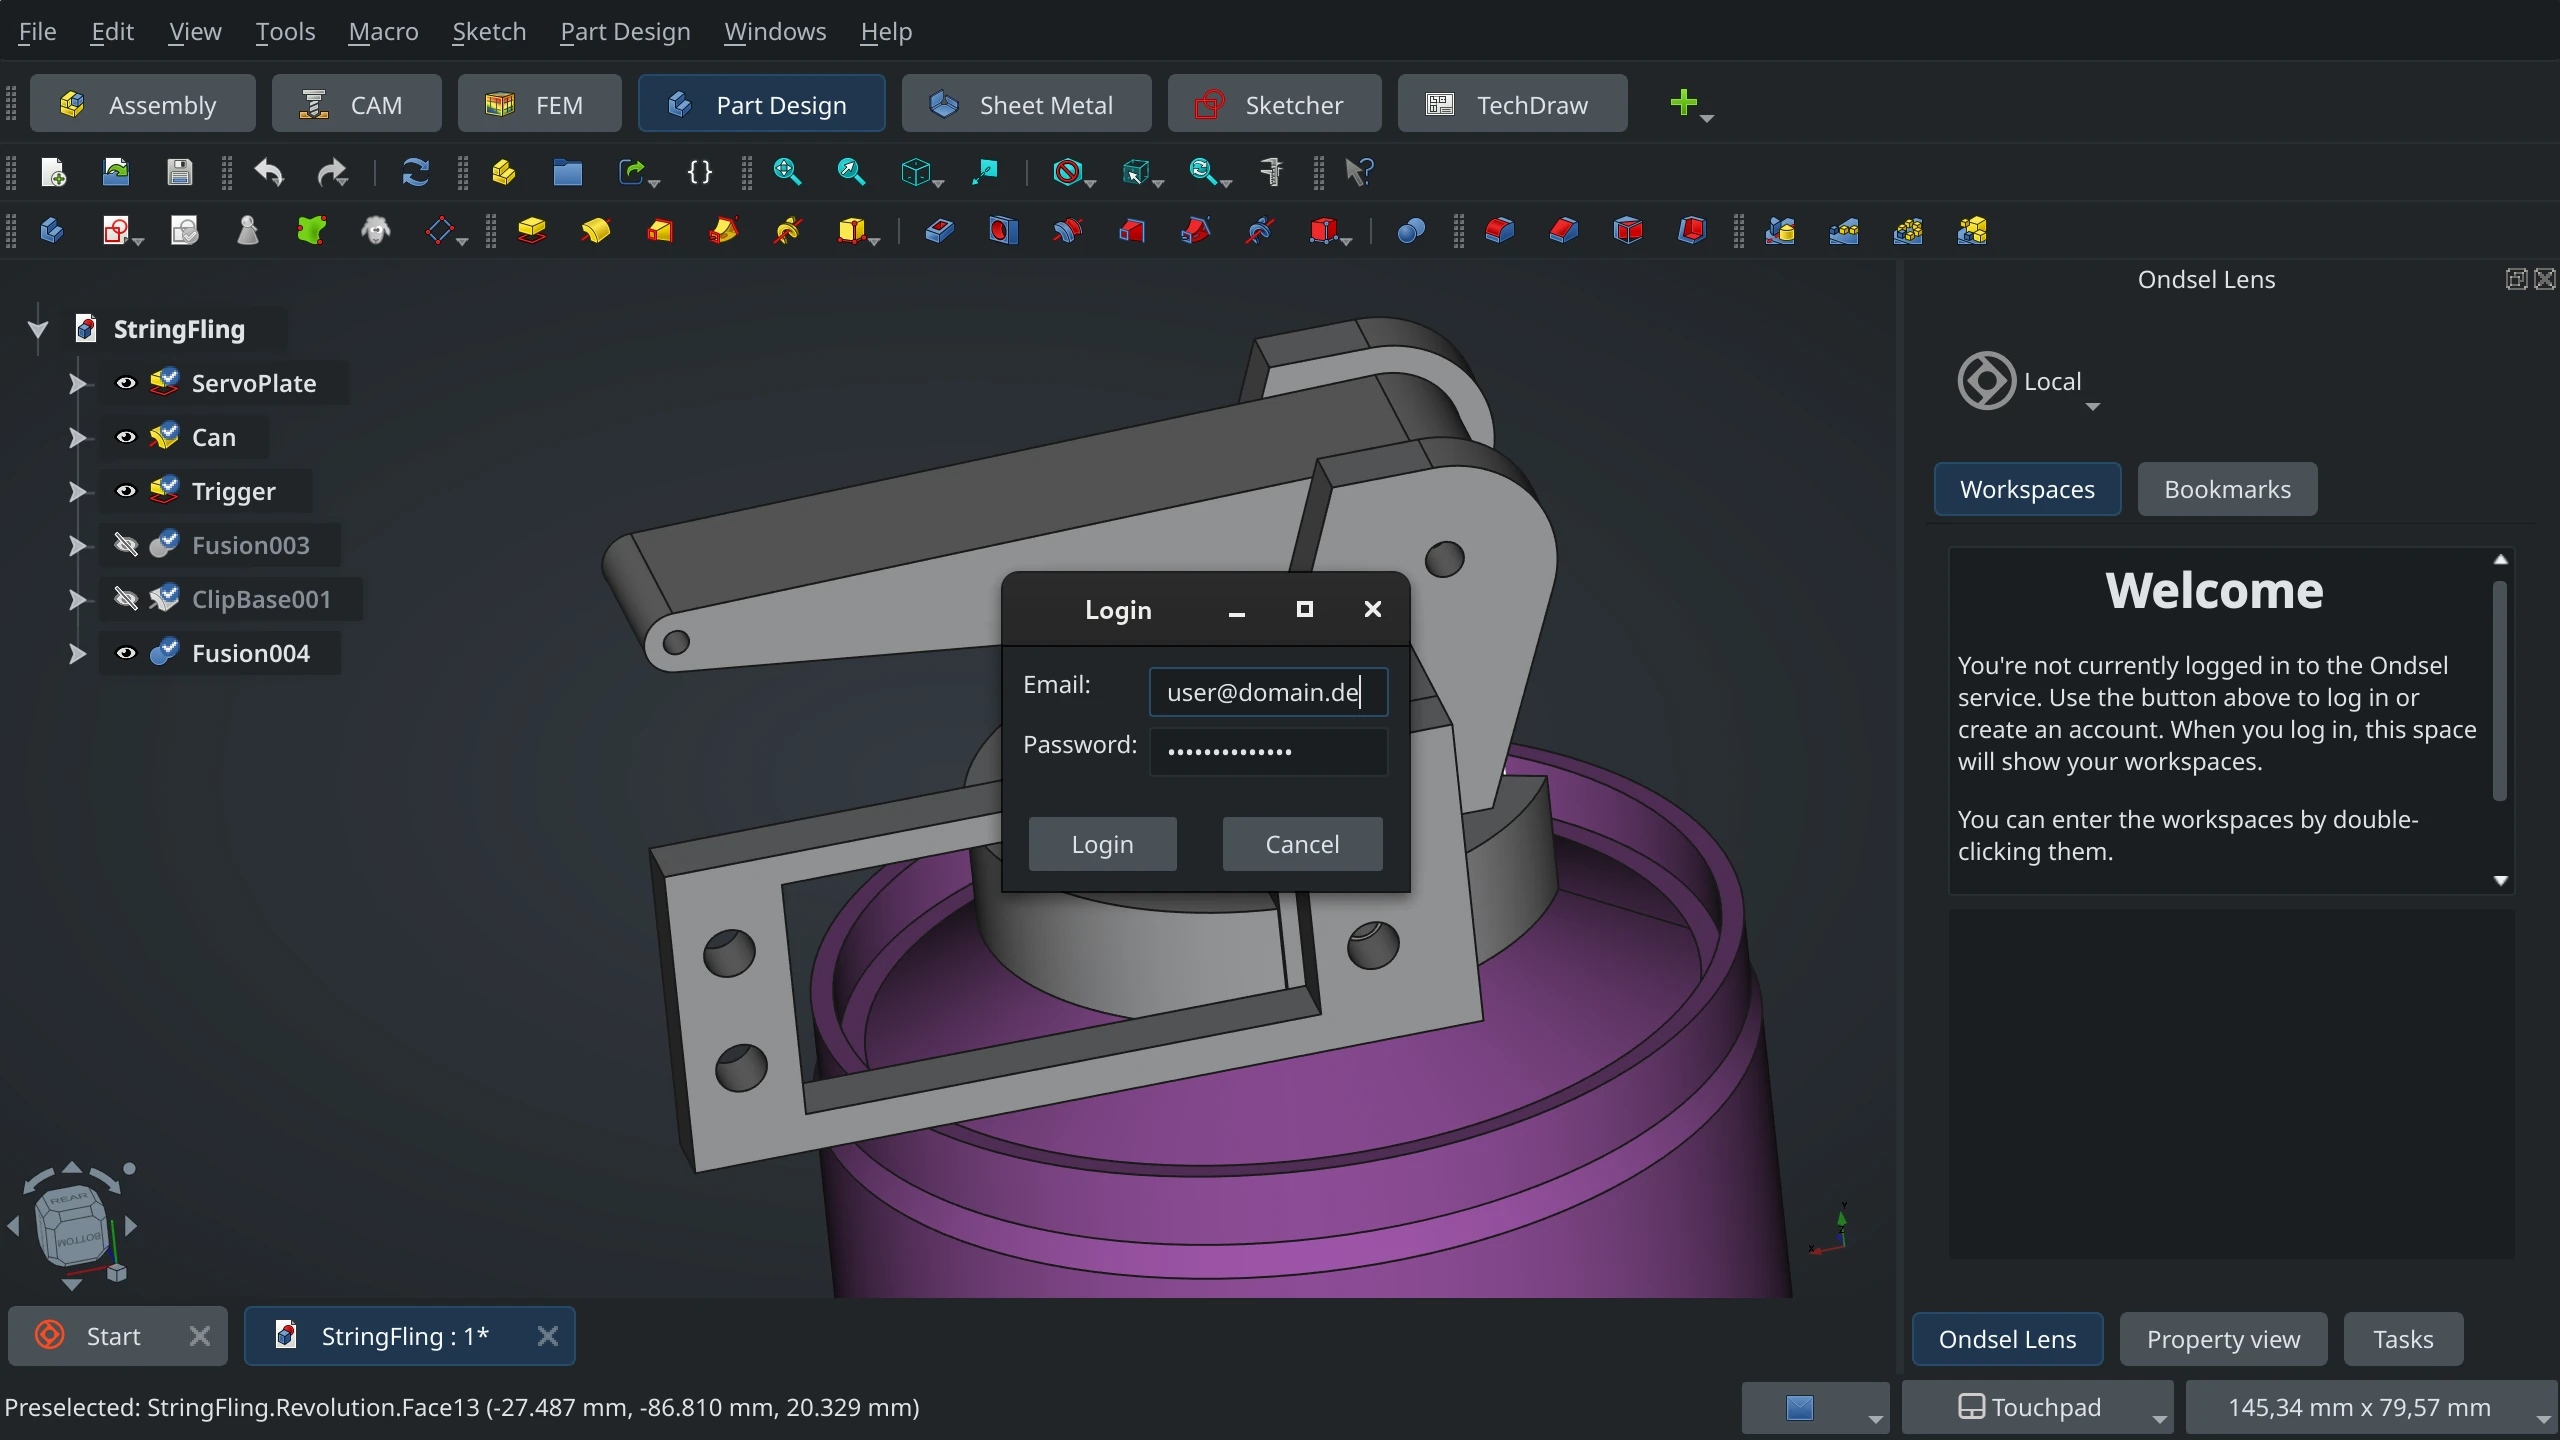Click the Email input field

[1266, 691]
